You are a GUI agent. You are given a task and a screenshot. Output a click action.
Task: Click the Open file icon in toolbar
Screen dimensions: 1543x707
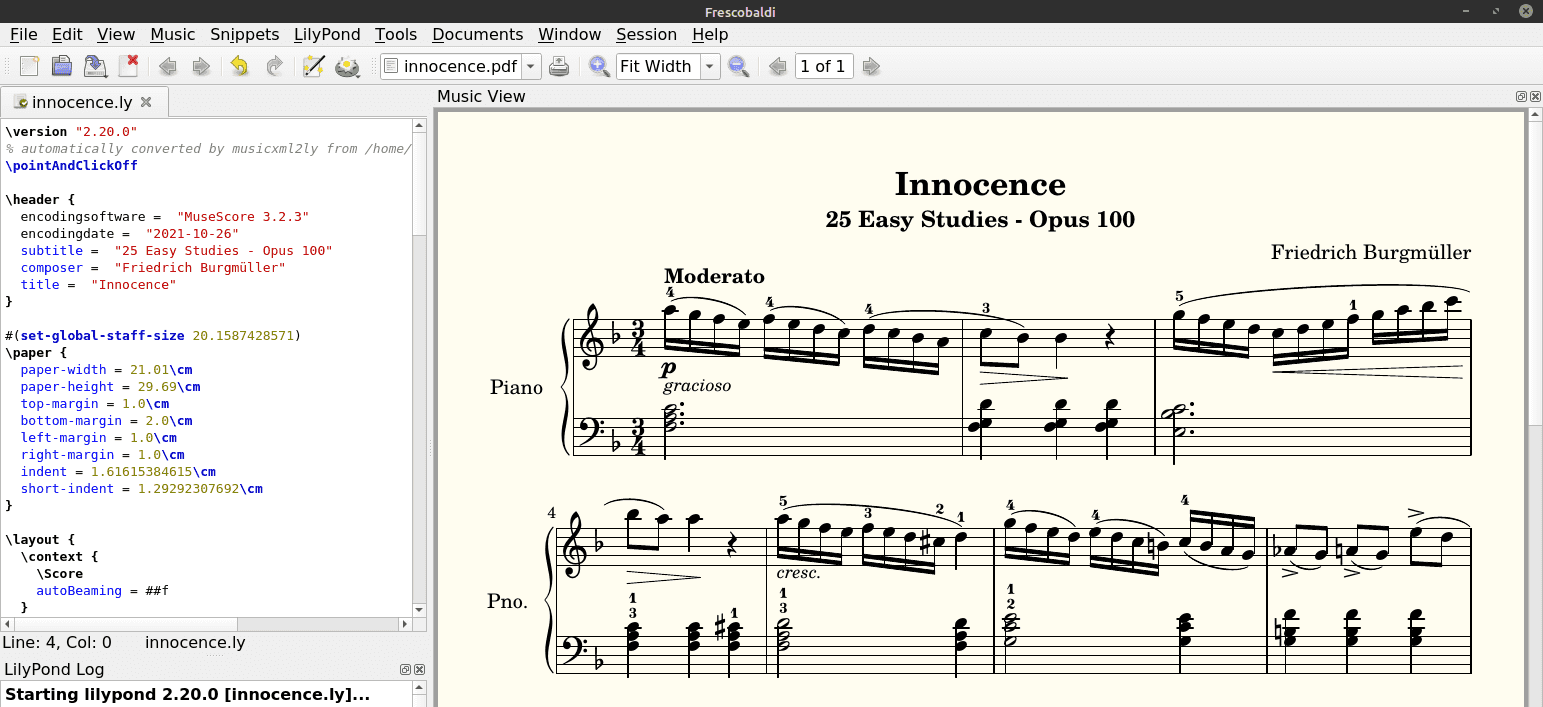coord(62,66)
